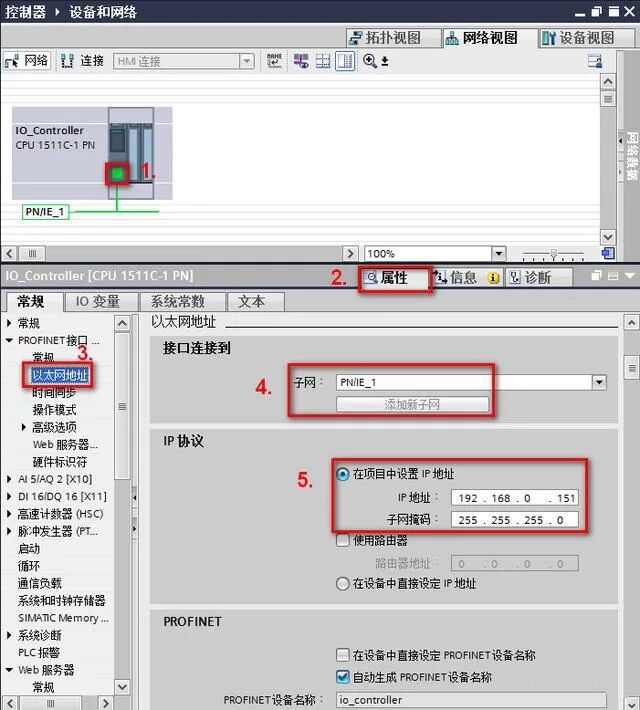Click the subnet mask input field
The width and height of the screenshot is (640, 710).
[x=515, y=520]
